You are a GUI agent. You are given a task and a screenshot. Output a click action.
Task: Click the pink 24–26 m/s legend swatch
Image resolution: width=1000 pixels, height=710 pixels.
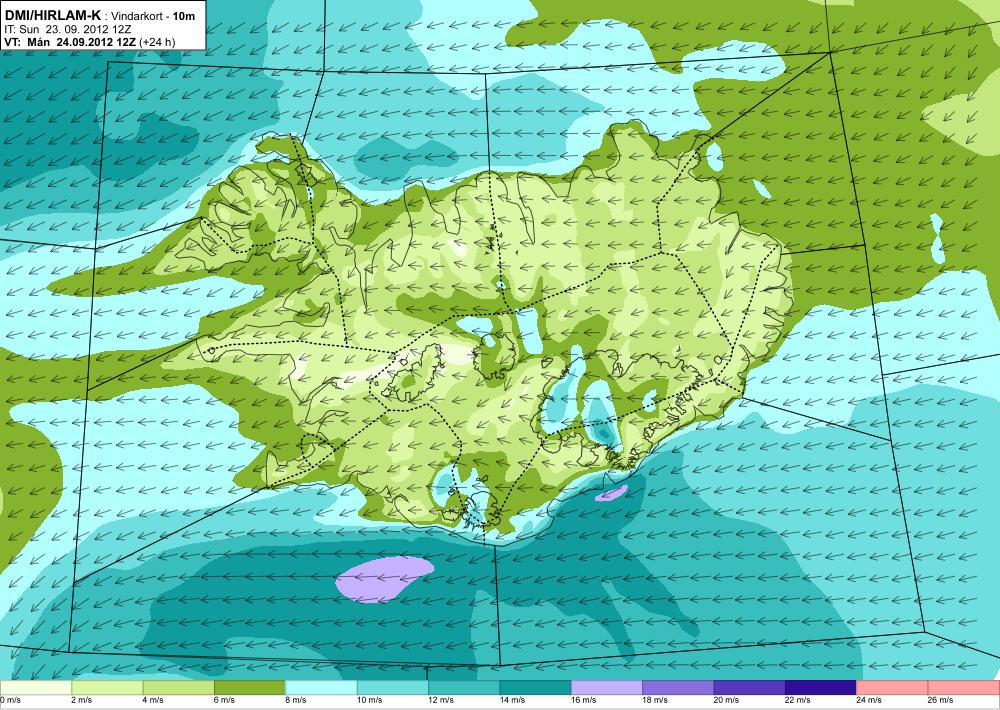click(x=893, y=688)
